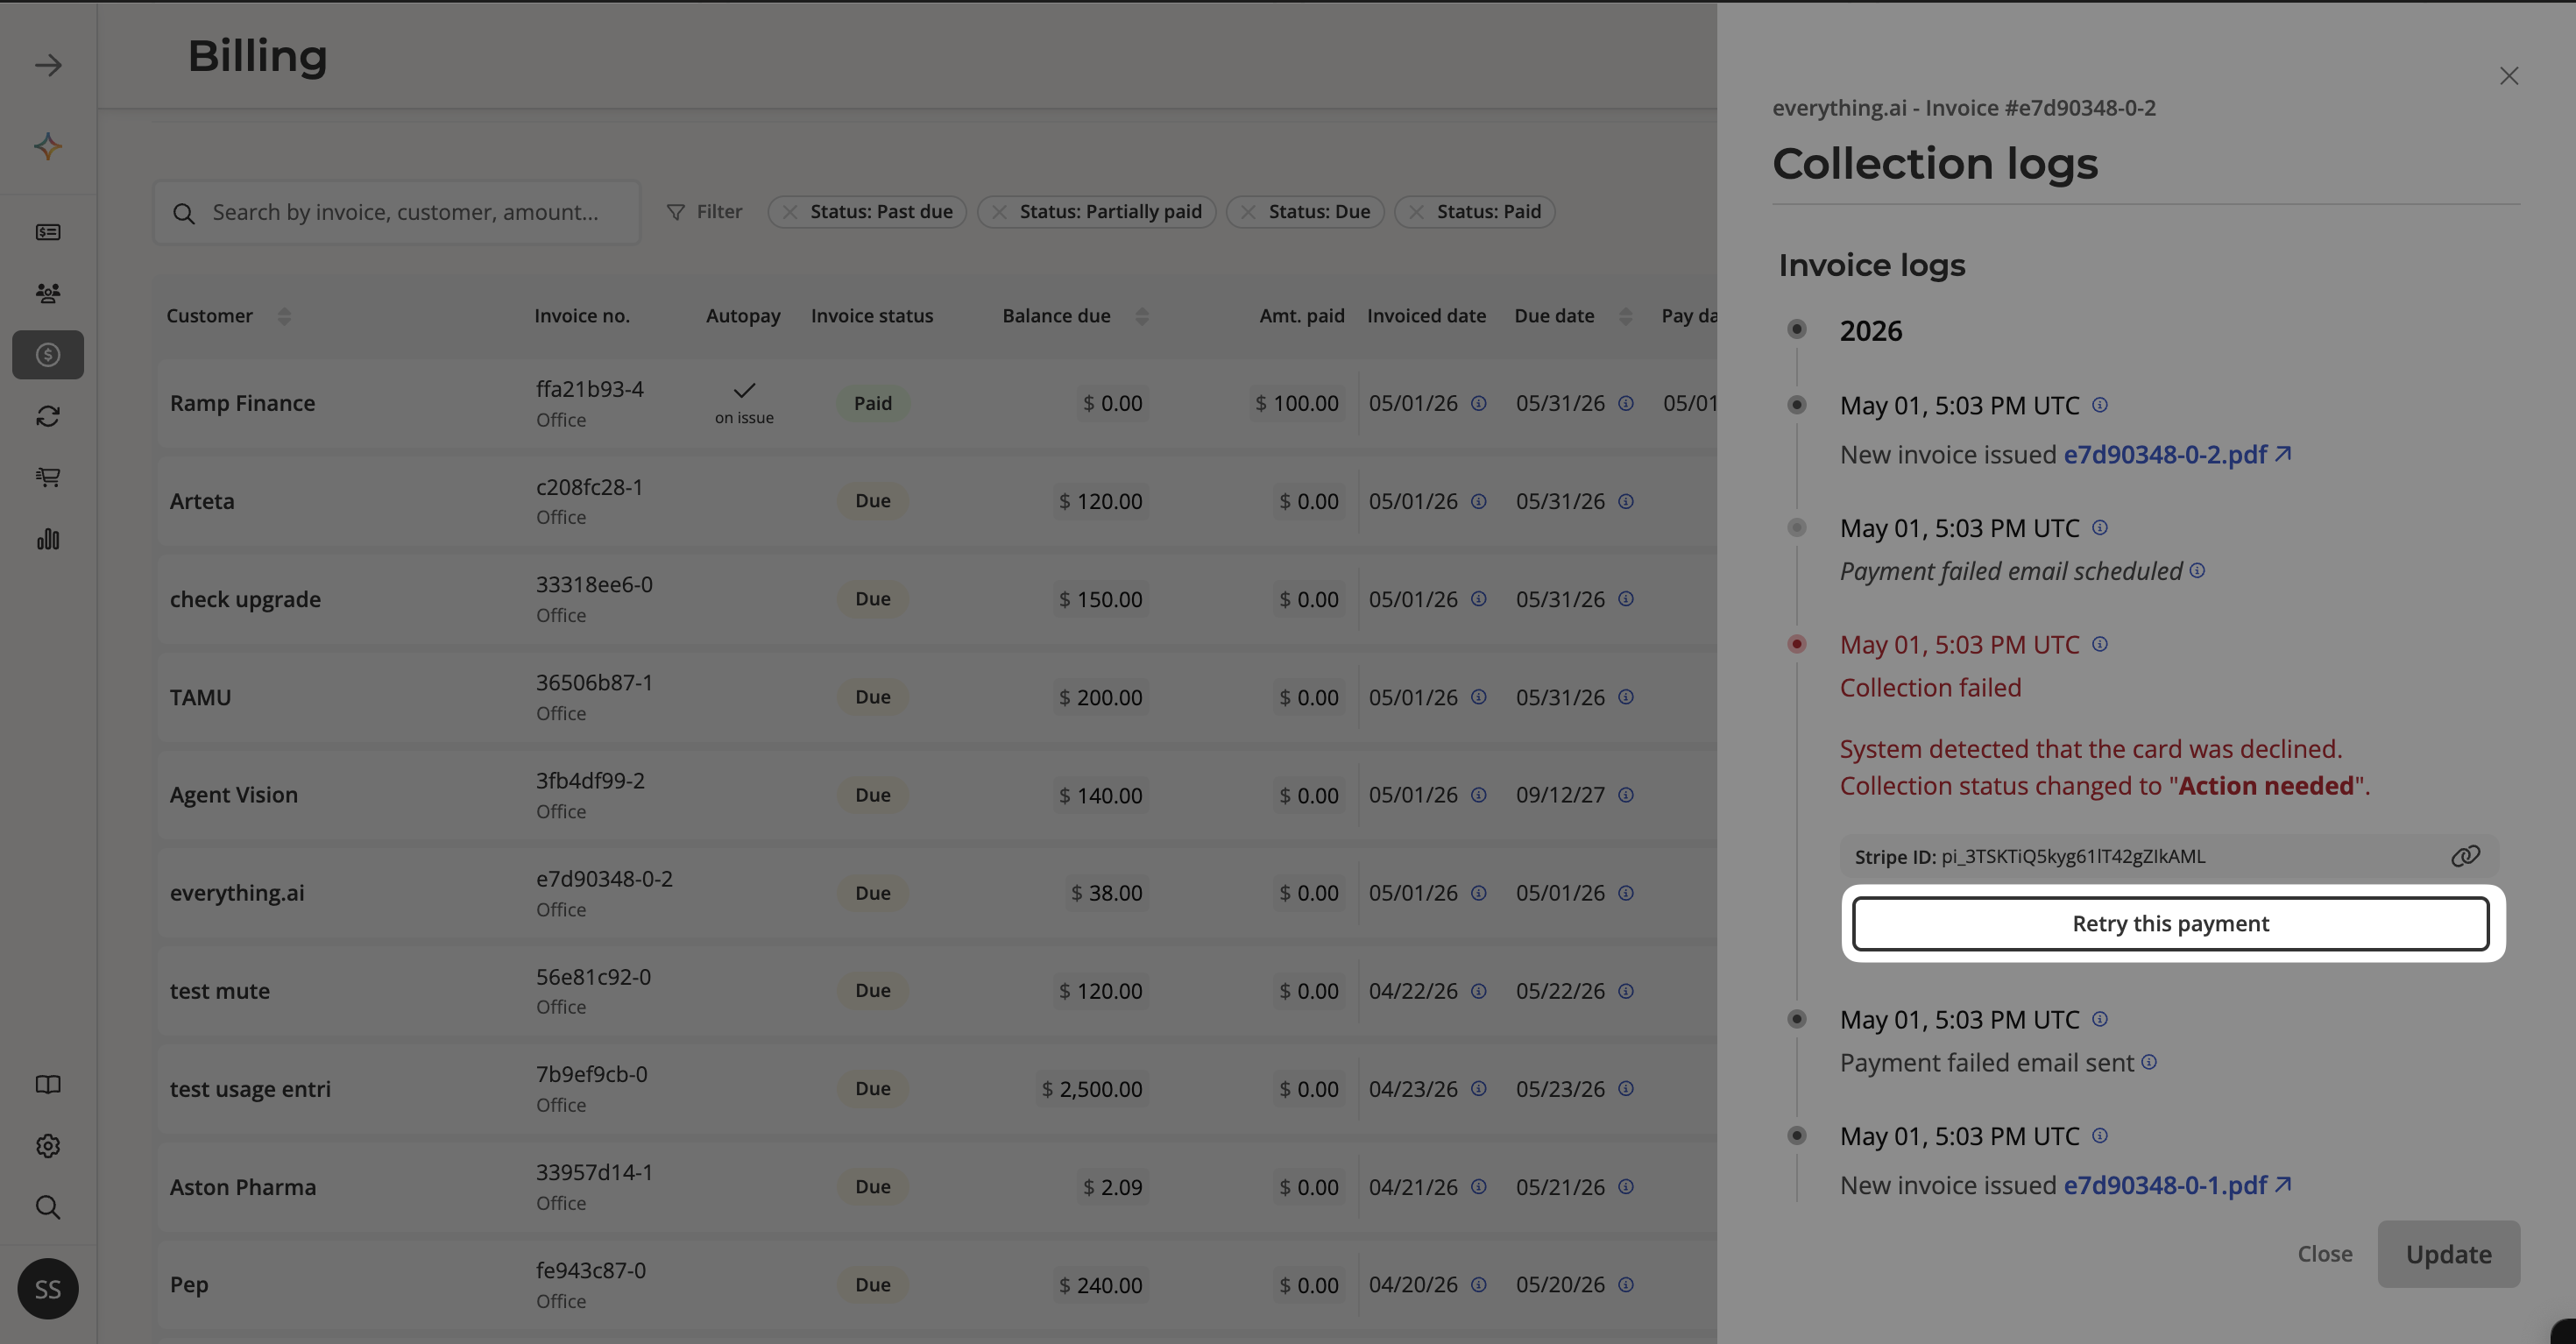The width and height of the screenshot is (2576, 1344).
Task: Click the Due badge in everything.ai row
Action: click(873, 893)
